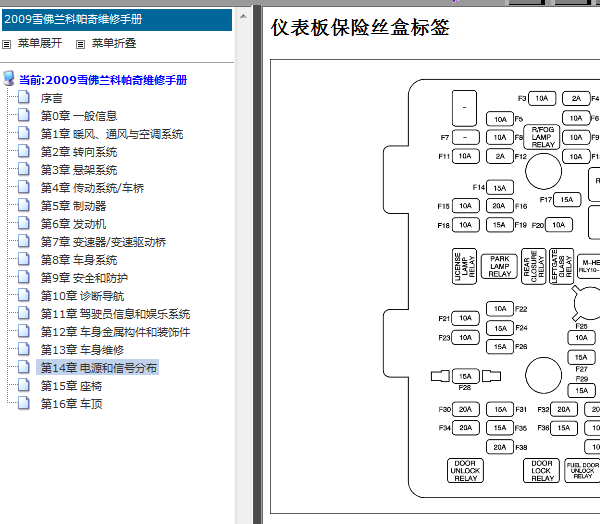
Task: Click the F20 10A fuse
Action: [x=559, y=225]
